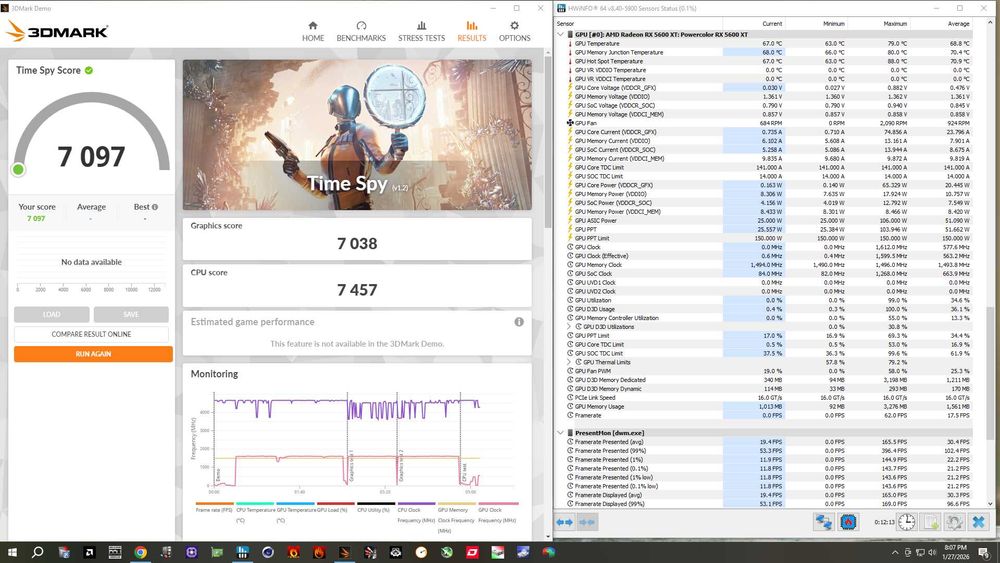Click the estimated game performance info icon
Image resolution: width=1000 pixels, height=563 pixels.
[519, 322]
